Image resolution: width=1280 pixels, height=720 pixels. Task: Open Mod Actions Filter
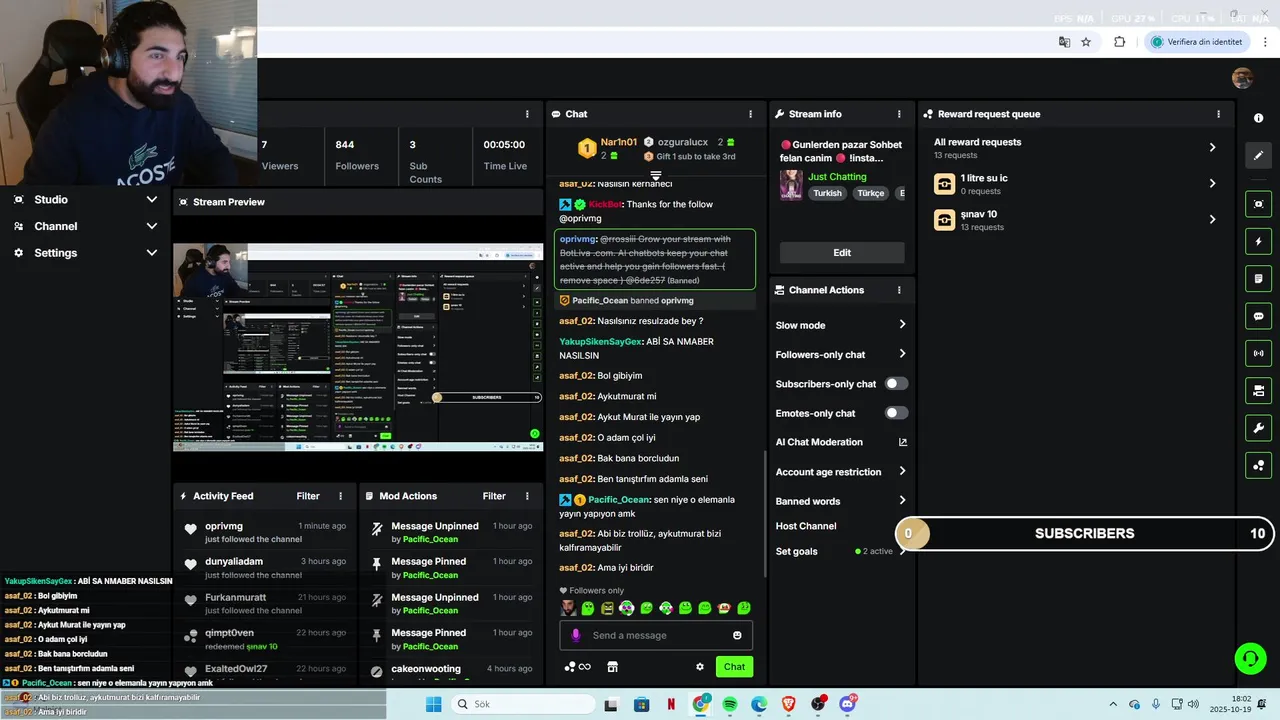494,496
